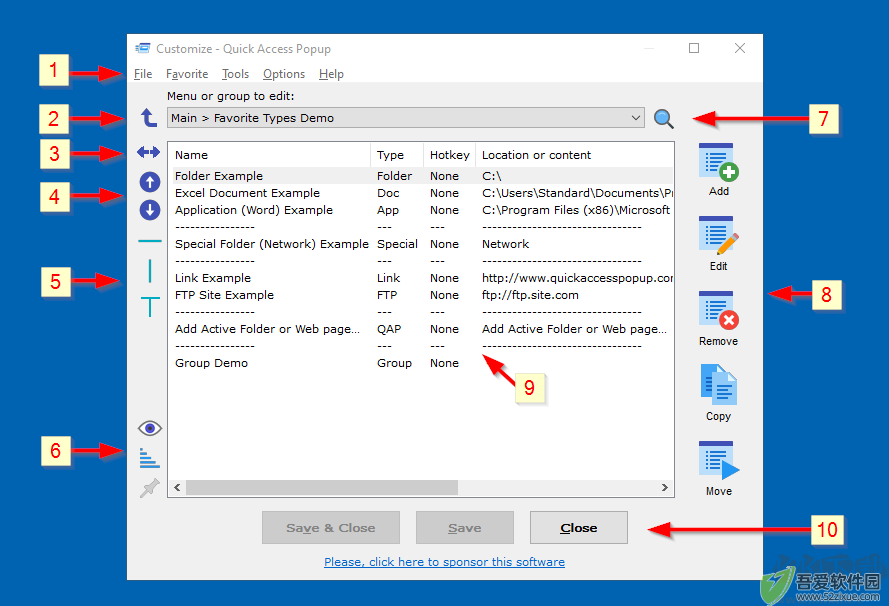This screenshot has height=606, width=889.
Task: Click the Hotkey column header
Action: click(x=449, y=155)
